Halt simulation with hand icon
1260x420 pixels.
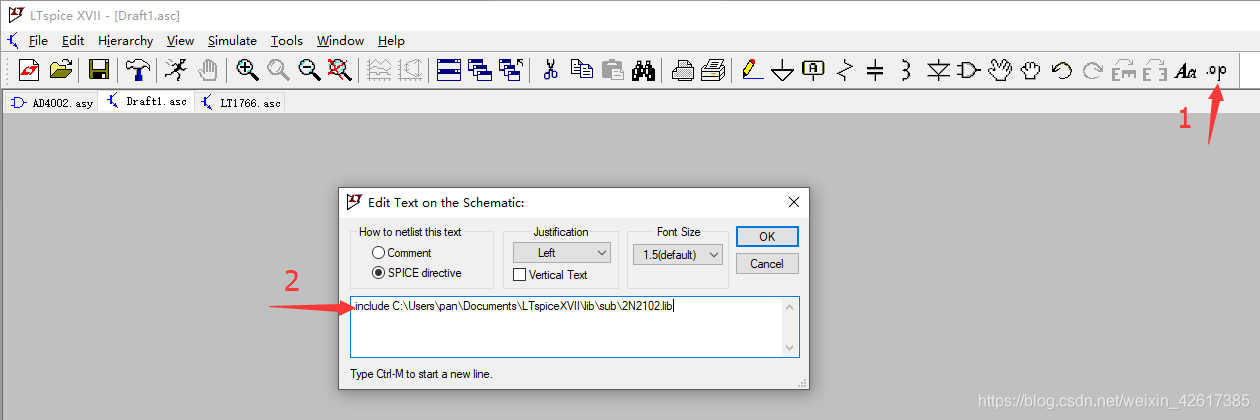207,70
